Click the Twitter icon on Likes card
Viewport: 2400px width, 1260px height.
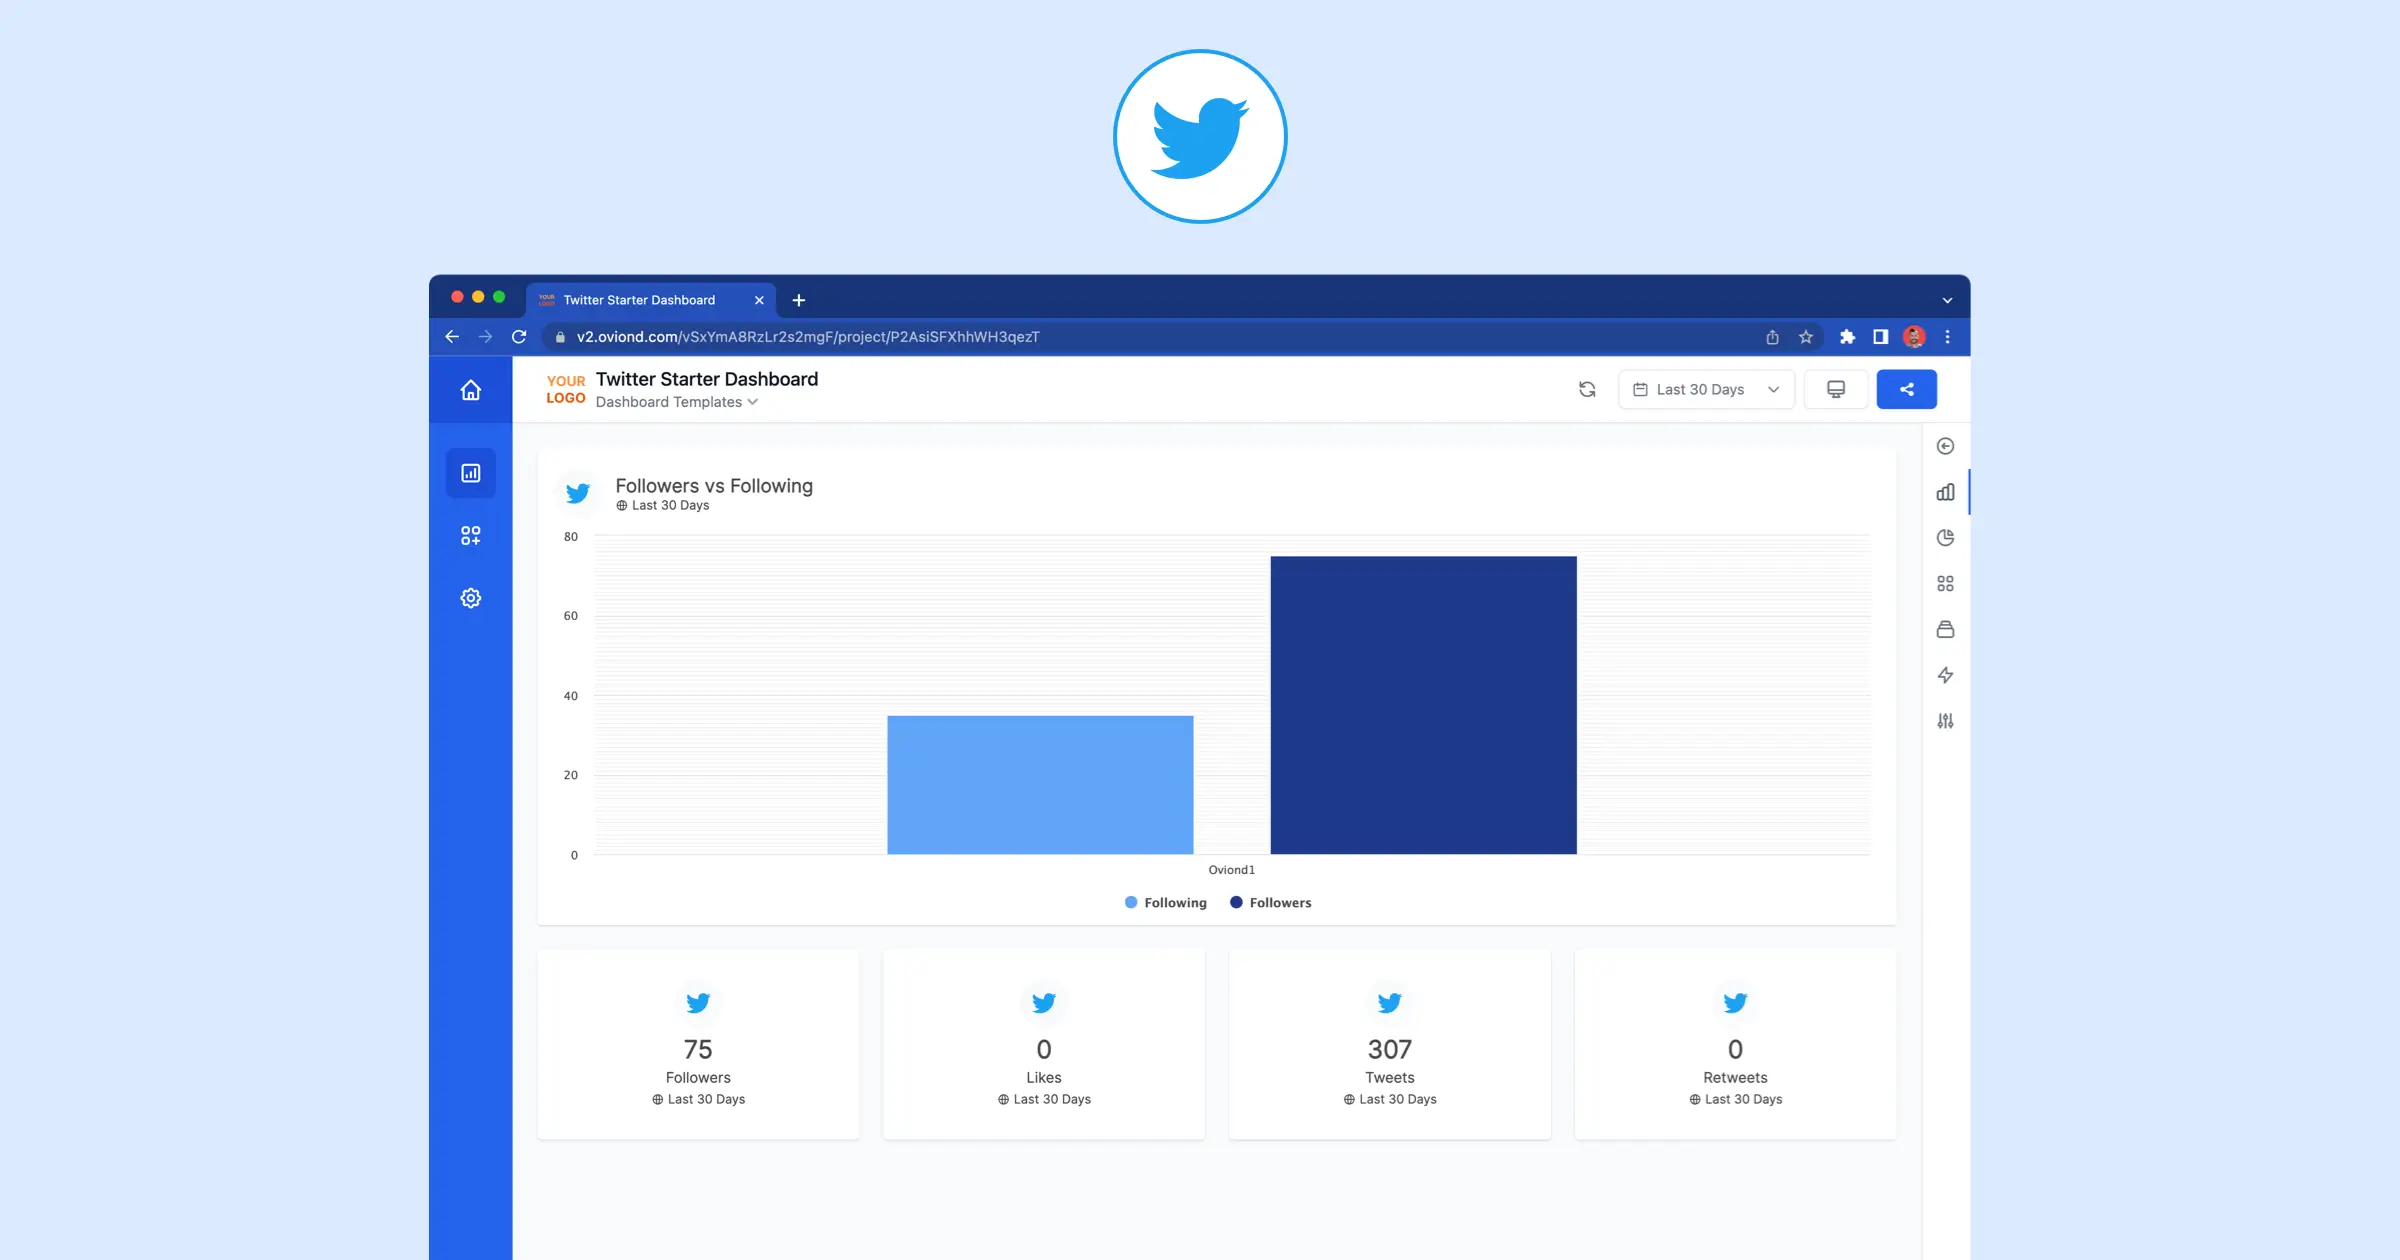[1043, 1003]
